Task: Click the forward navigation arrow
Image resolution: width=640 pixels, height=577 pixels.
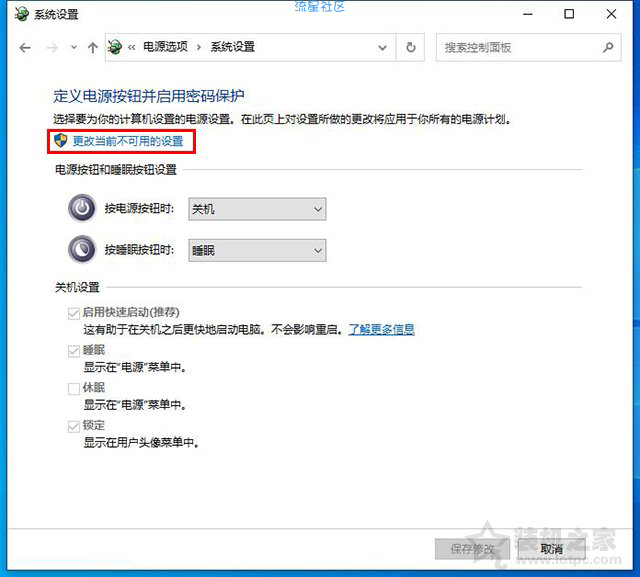Action: (52, 48)
